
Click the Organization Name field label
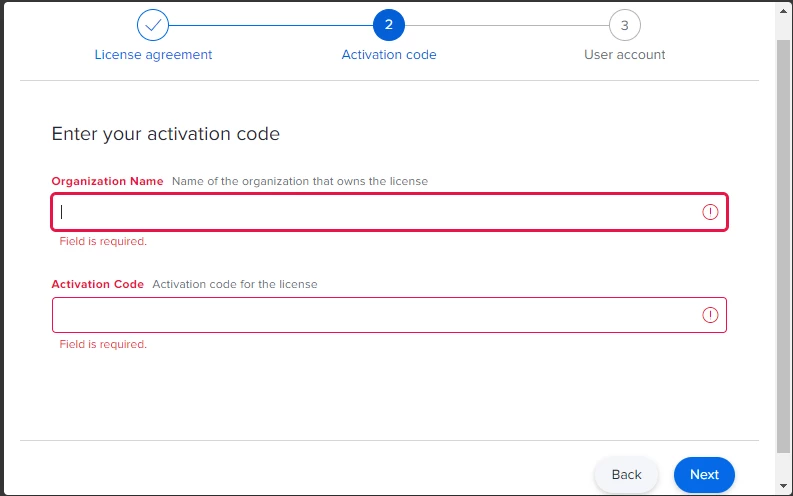coord(107,181)
